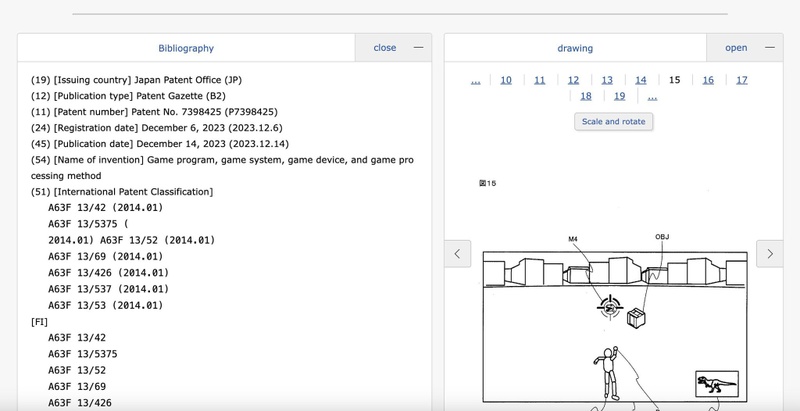Go to drawing page 16
Screen dimensions: 800x411
(708, 80)
